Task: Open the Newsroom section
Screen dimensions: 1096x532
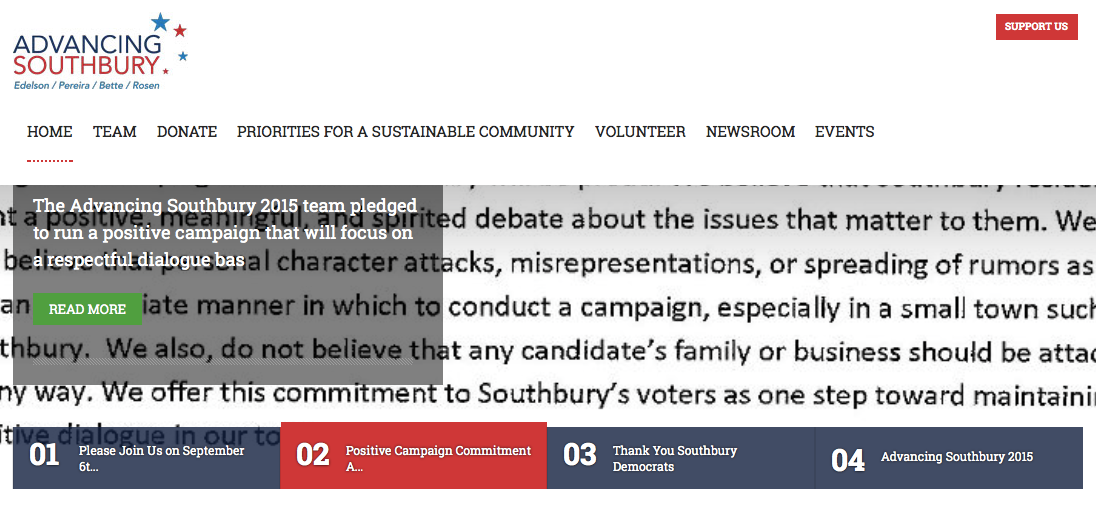Action: click(750, 132)
